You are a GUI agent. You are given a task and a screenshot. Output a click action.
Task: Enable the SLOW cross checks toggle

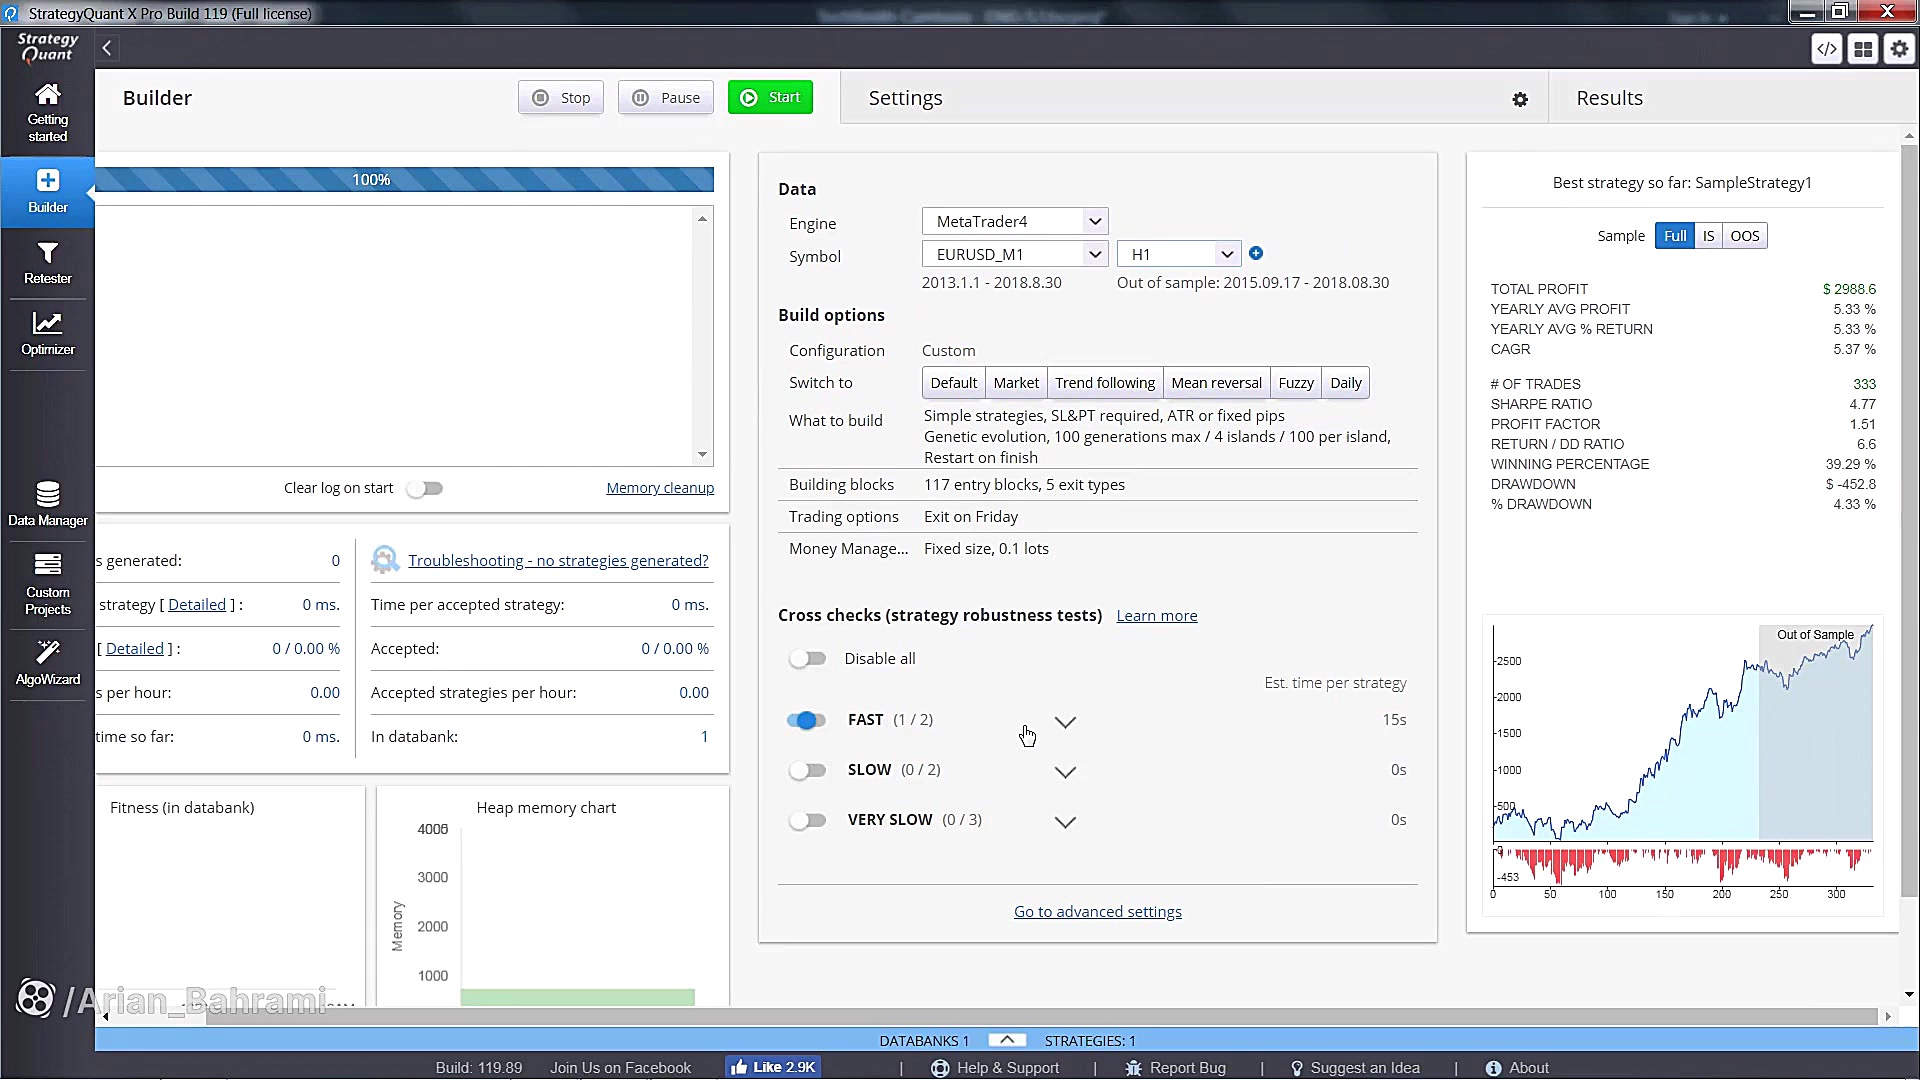[807, 770]
